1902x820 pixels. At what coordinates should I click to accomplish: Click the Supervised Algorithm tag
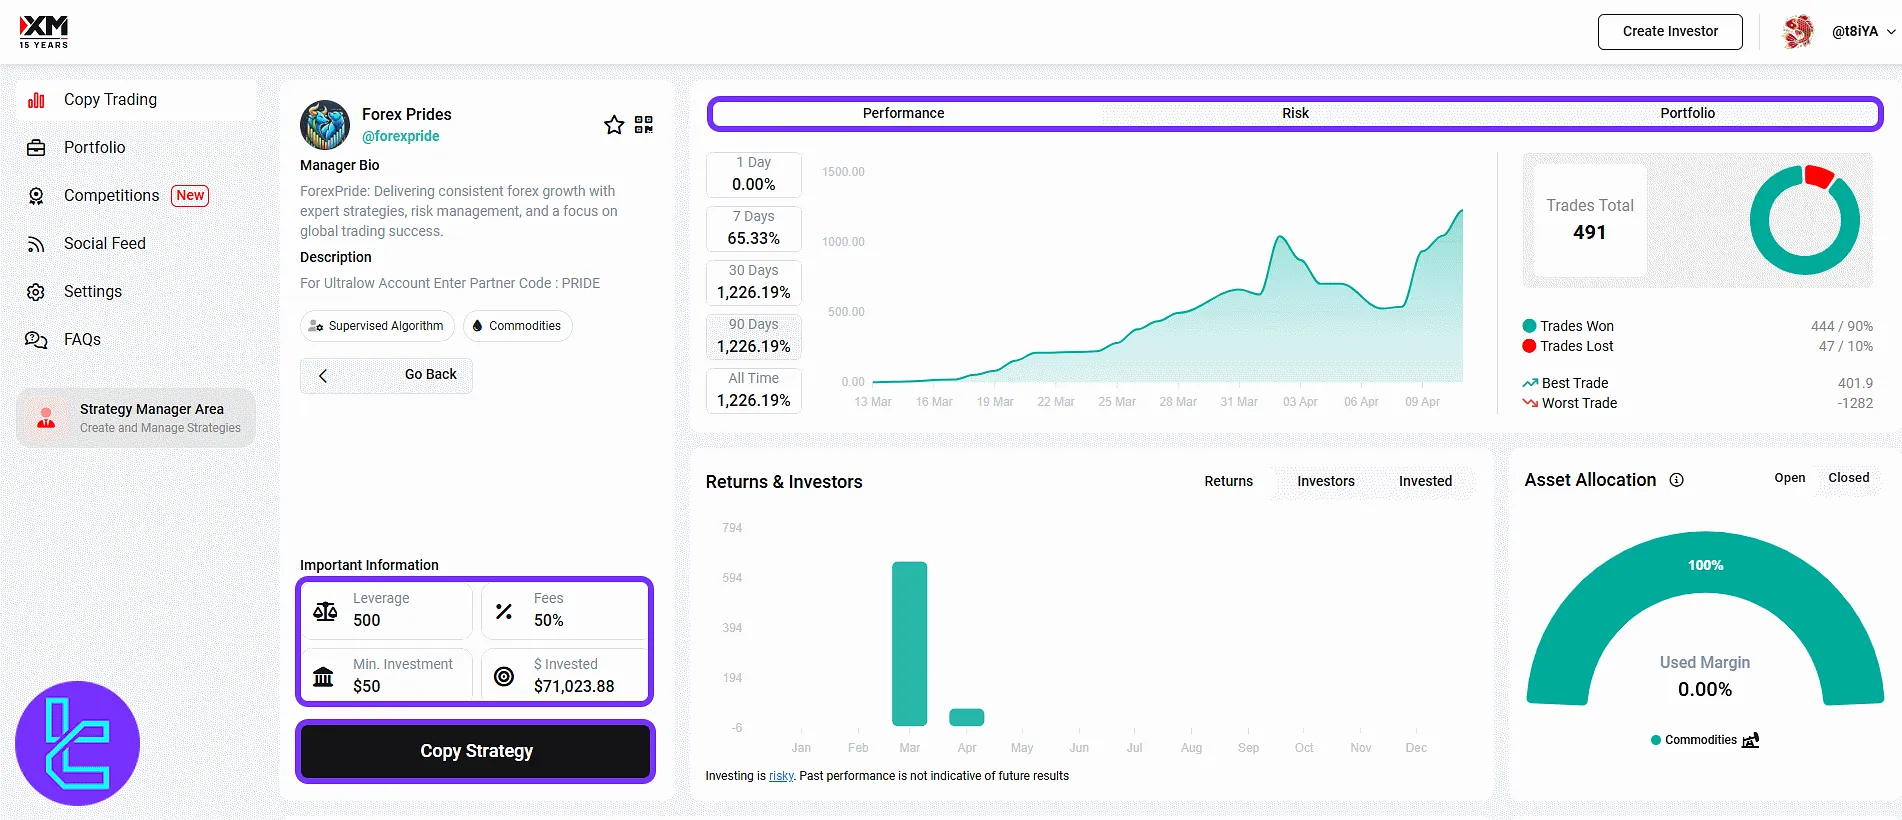[377, 326]
